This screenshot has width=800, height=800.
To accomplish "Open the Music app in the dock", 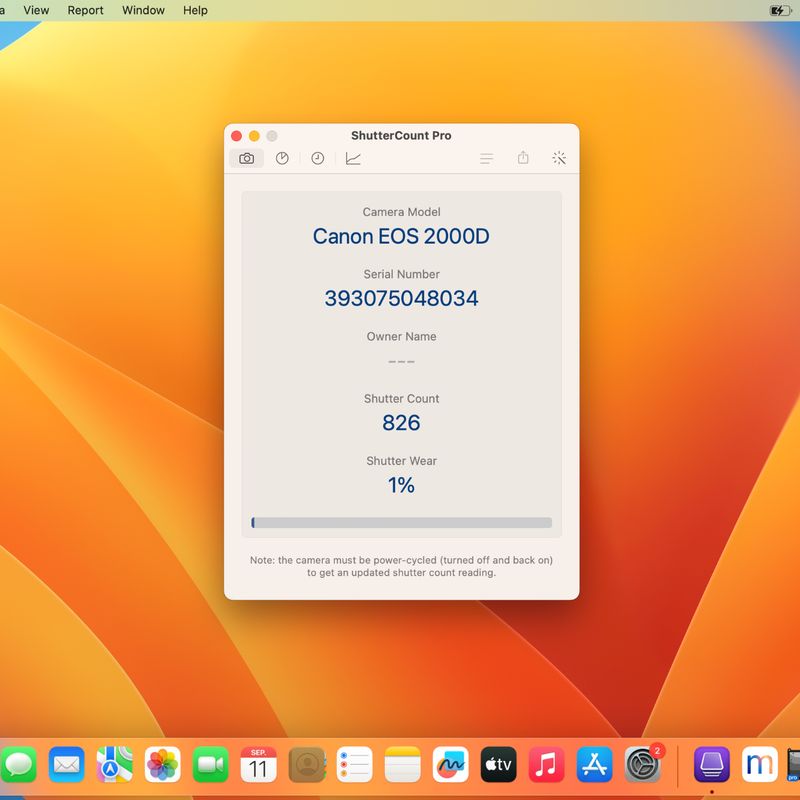I will [x=546, y=765].
